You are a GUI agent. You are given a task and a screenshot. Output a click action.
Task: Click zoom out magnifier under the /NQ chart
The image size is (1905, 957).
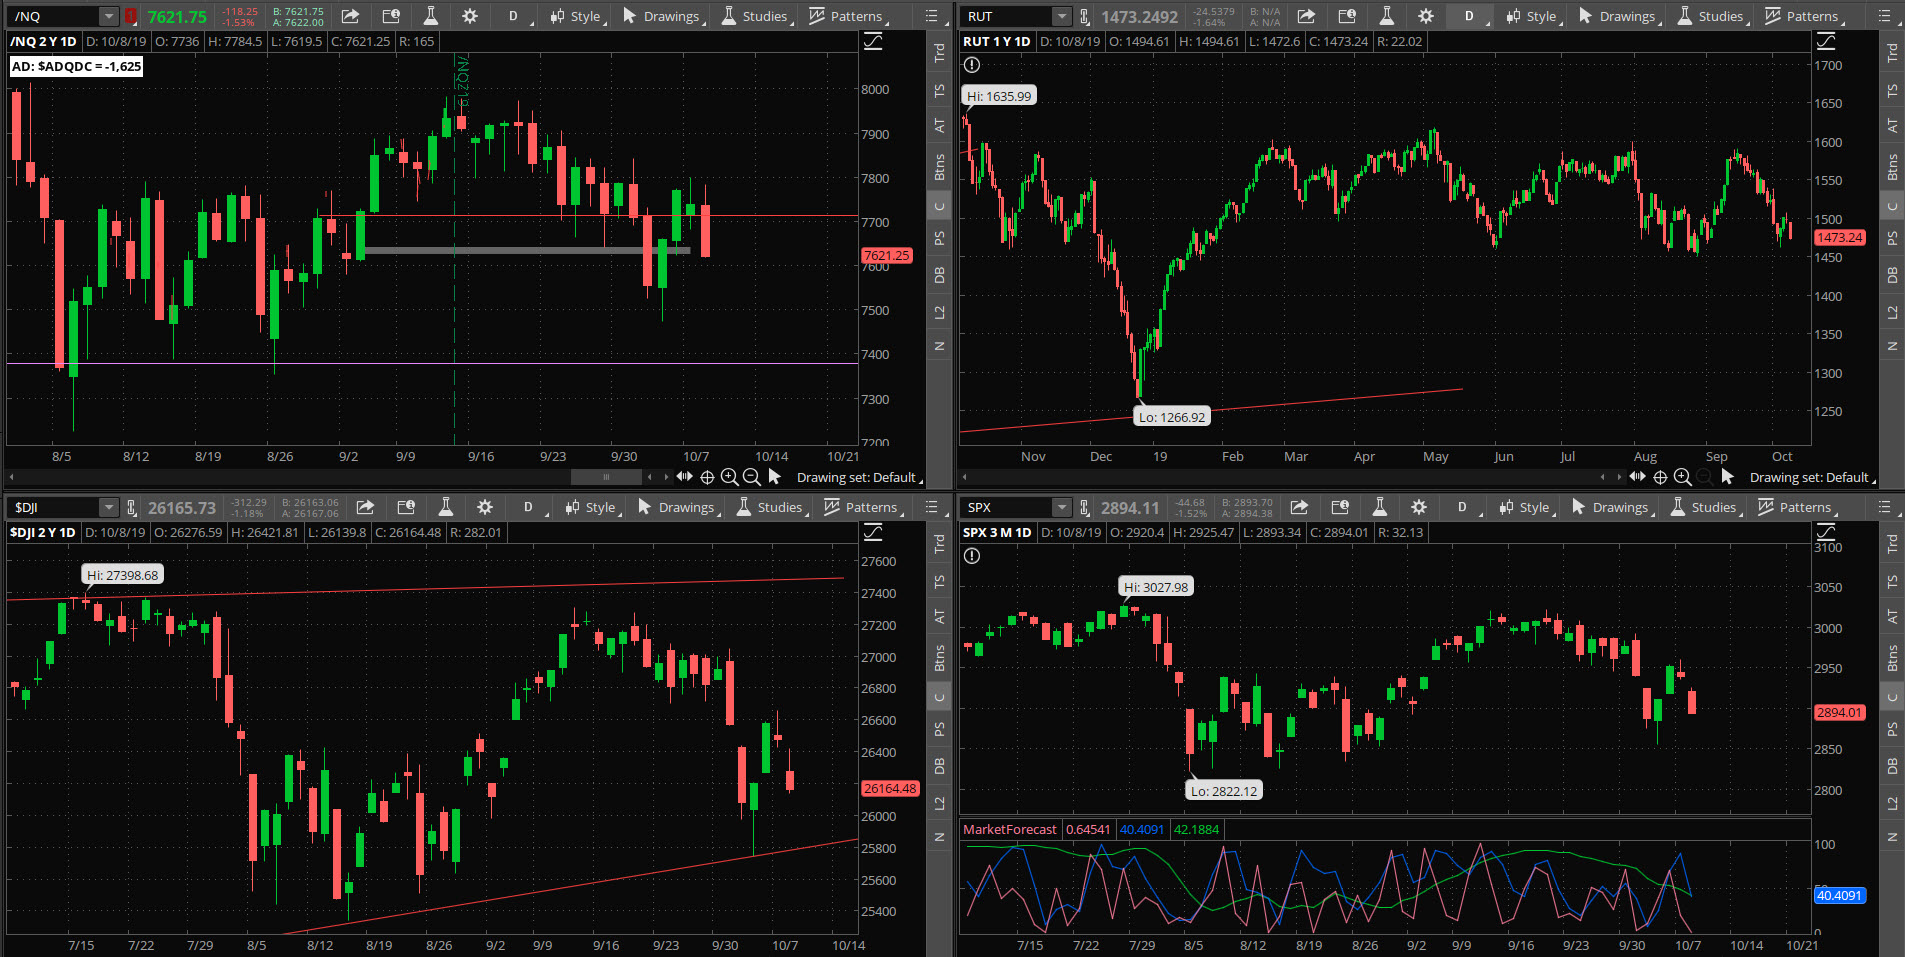(752, 477)
